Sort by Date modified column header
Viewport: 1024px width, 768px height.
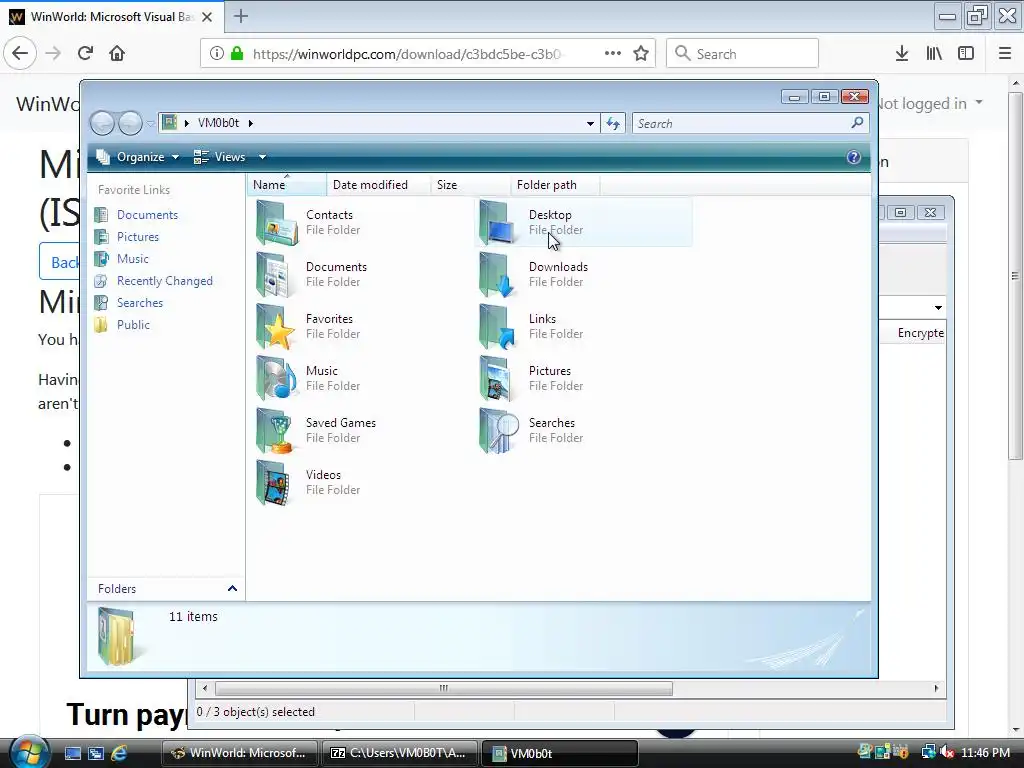378,185
